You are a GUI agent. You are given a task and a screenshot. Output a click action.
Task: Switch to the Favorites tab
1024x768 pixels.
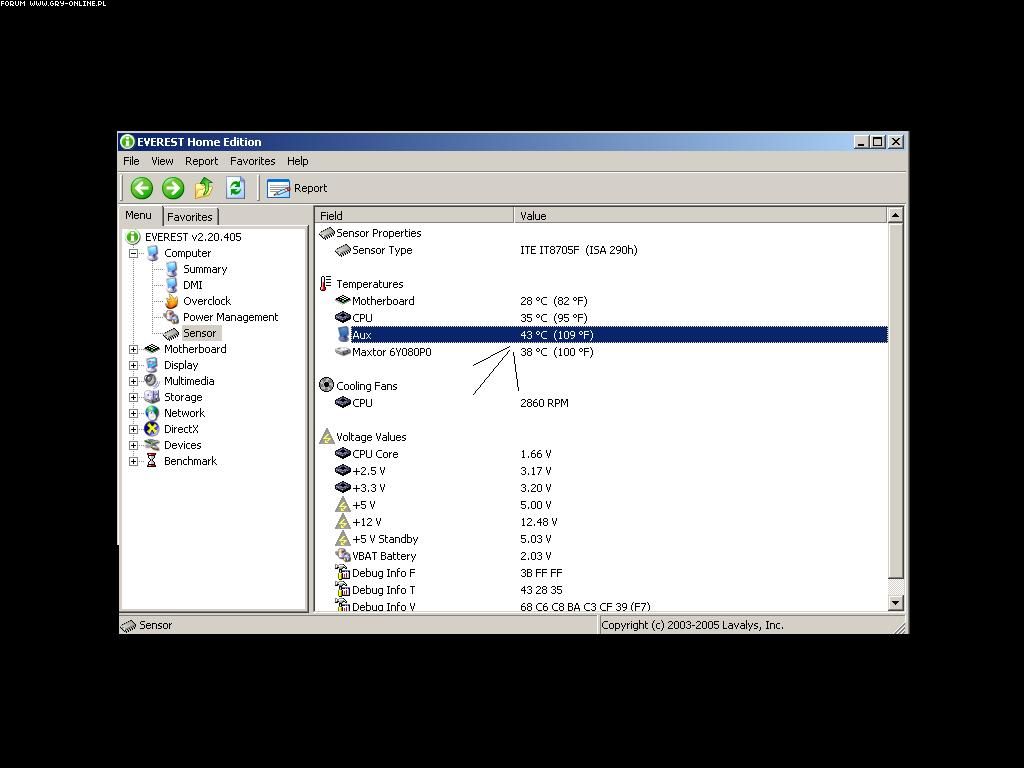click(189, 217)
